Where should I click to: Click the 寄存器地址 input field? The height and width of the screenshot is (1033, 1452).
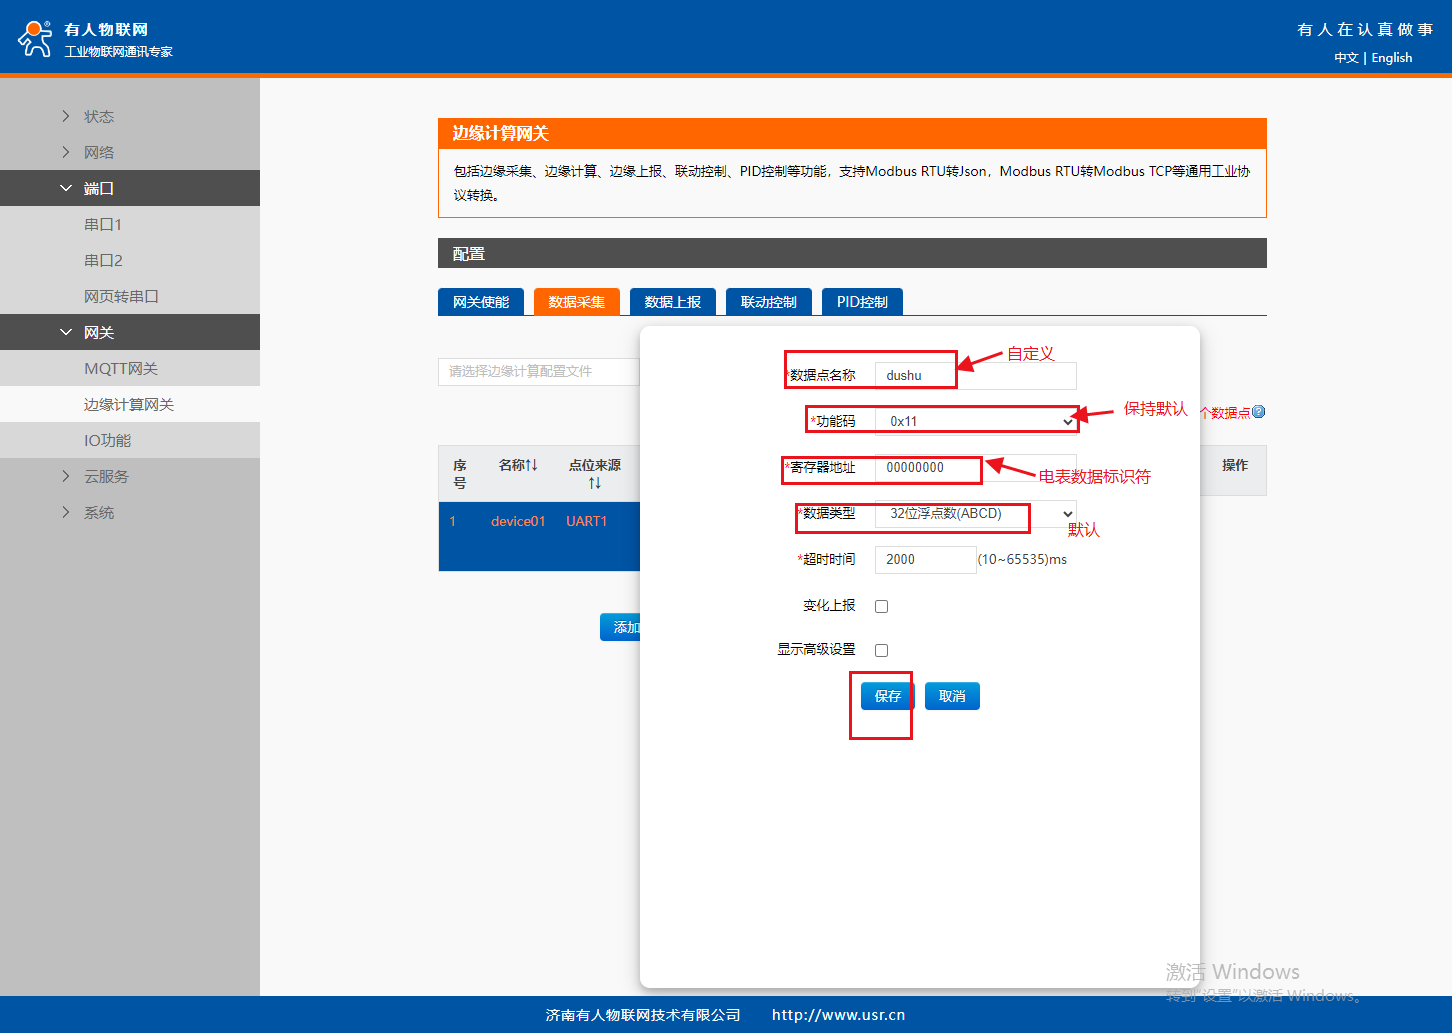point(975,467)
